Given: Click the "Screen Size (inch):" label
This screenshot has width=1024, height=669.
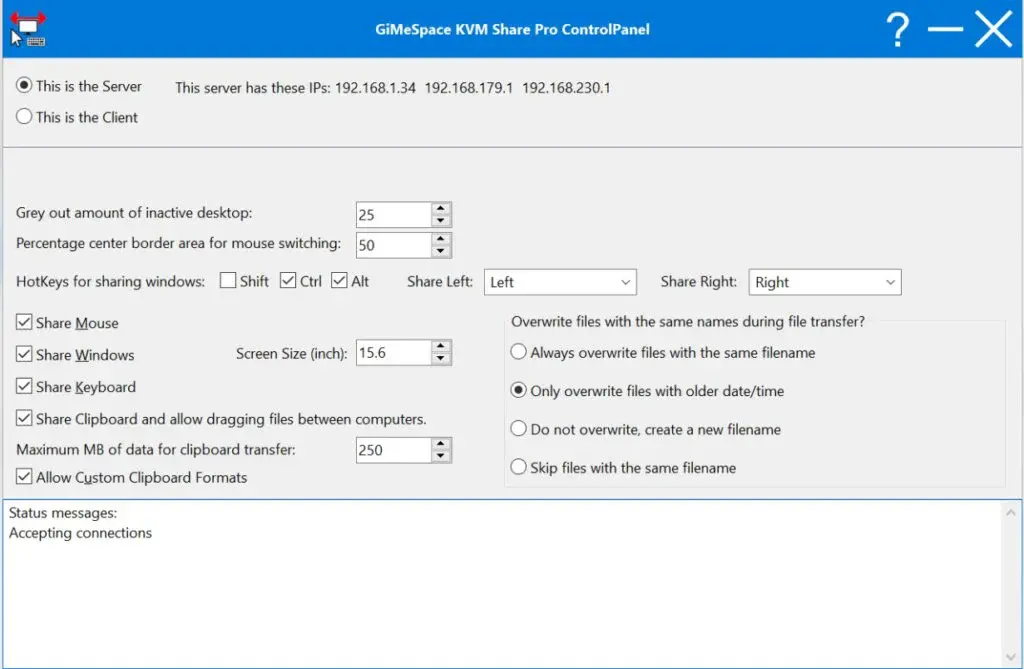Looking at the screenshot, I should pos(291,353).
